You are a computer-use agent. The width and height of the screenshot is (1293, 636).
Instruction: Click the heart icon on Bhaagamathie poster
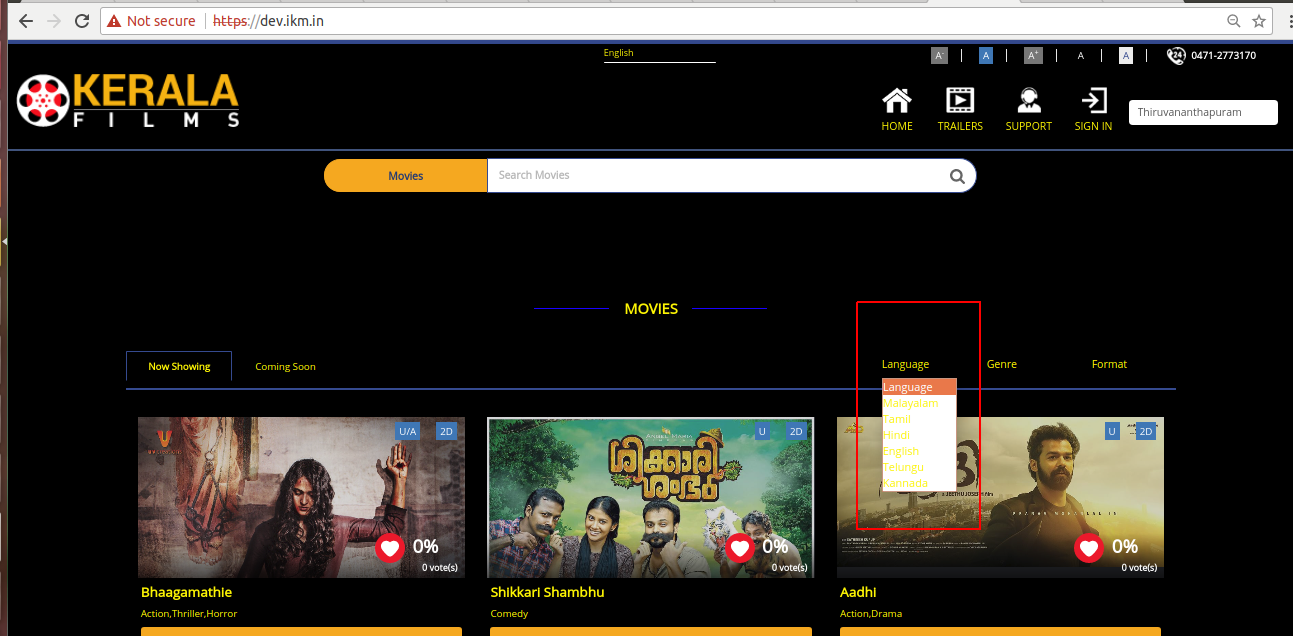tap(390, 548)
